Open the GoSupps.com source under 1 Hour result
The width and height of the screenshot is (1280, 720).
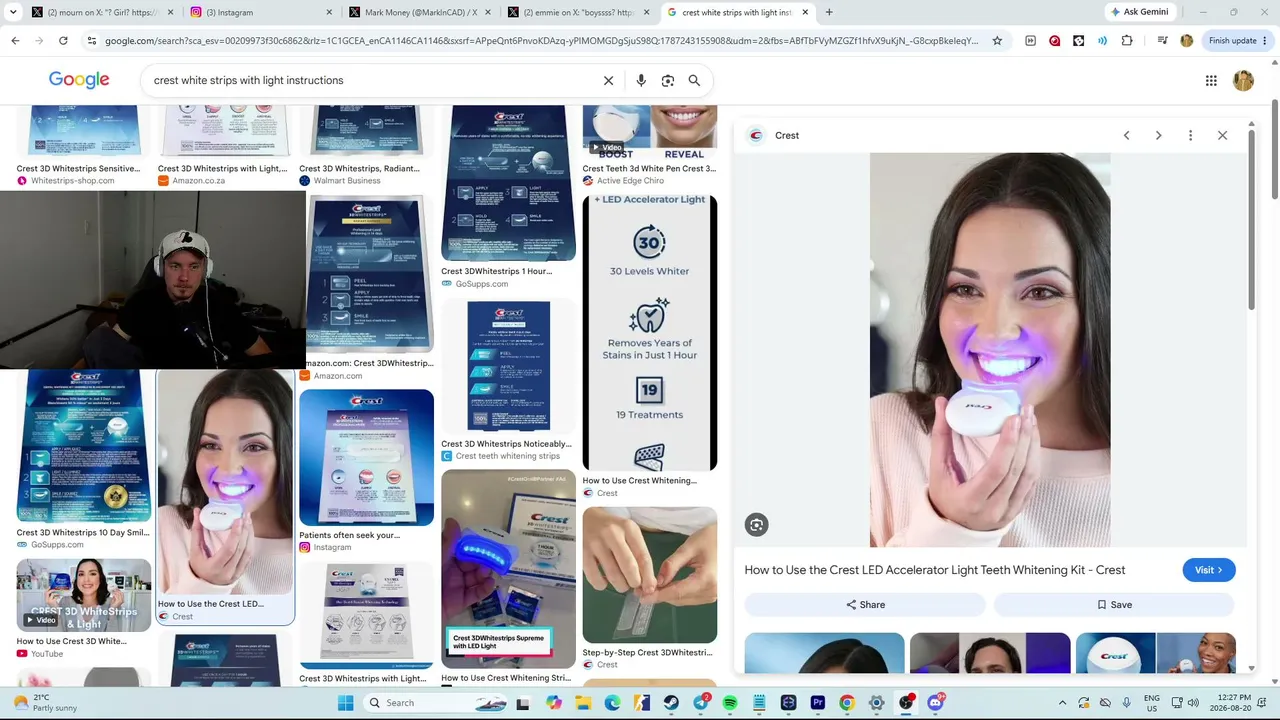click(x=482, y=284)
